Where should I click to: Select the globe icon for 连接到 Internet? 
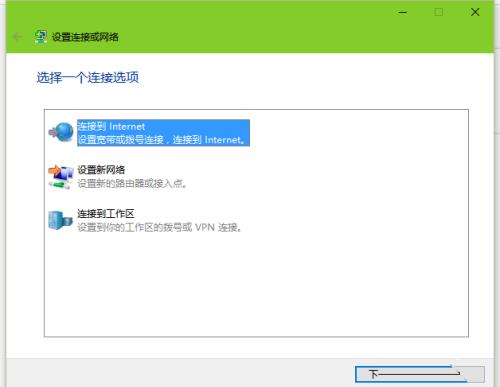(x=61, y=132)
